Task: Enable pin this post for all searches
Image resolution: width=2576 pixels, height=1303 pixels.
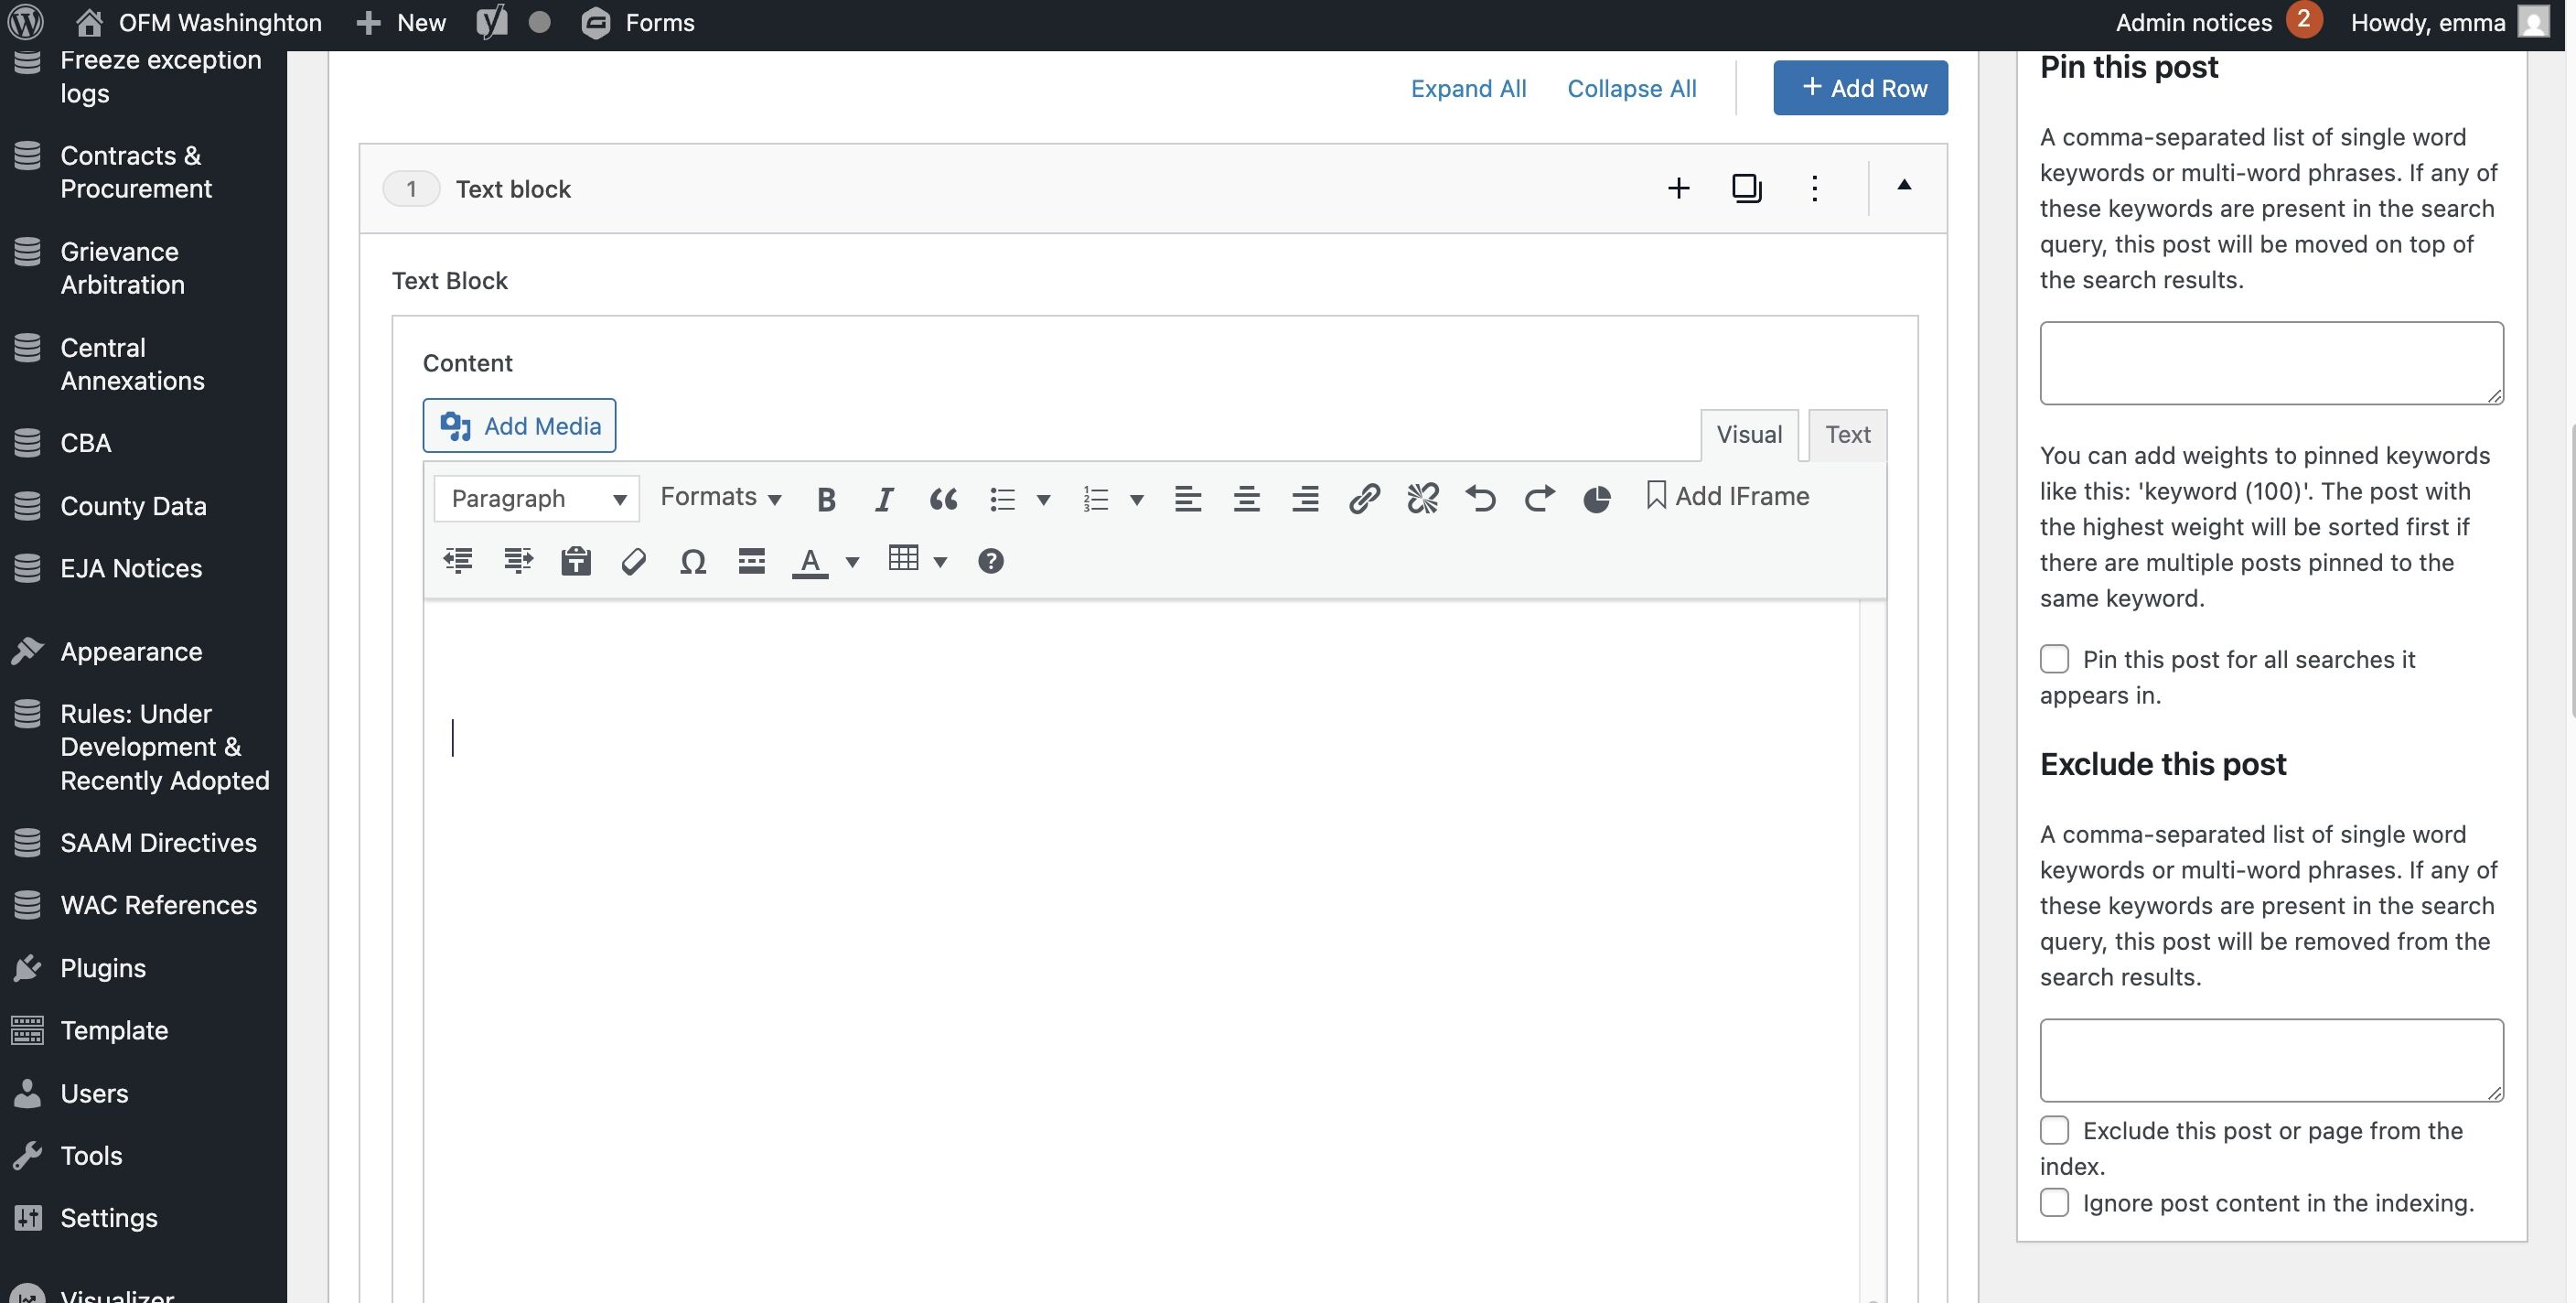Action: tap(2054, 659)
